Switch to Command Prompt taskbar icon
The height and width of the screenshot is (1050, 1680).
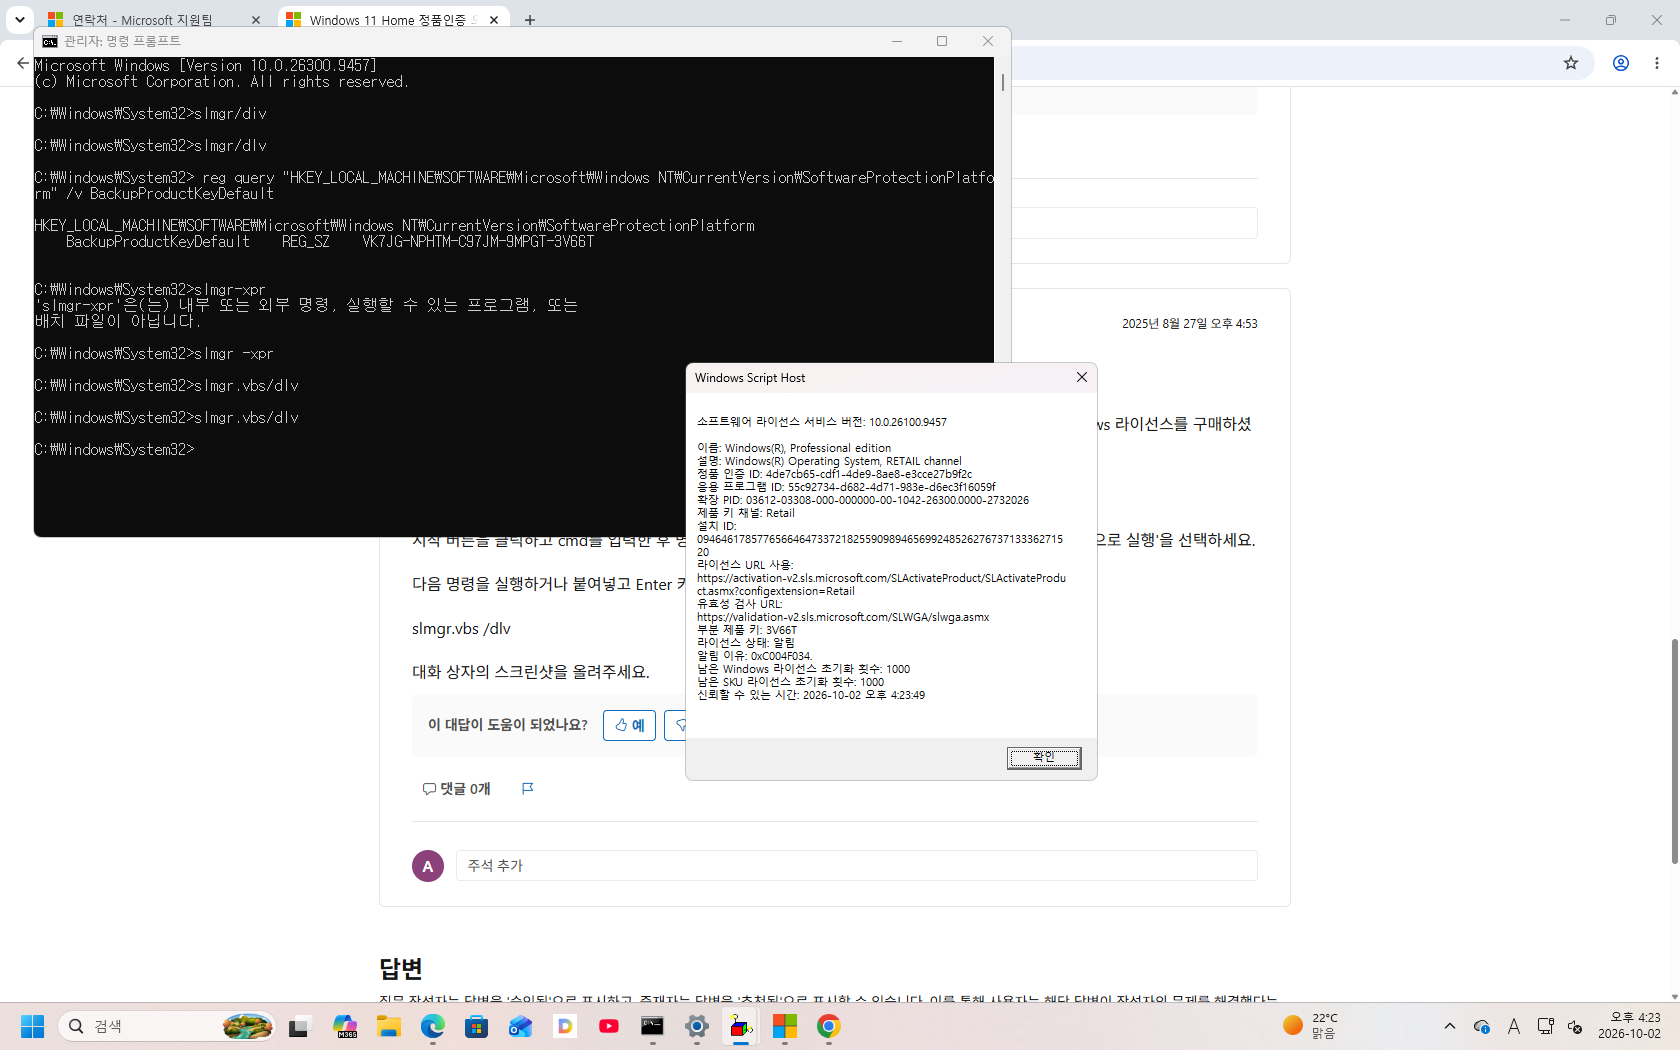tap(653, 1026)
